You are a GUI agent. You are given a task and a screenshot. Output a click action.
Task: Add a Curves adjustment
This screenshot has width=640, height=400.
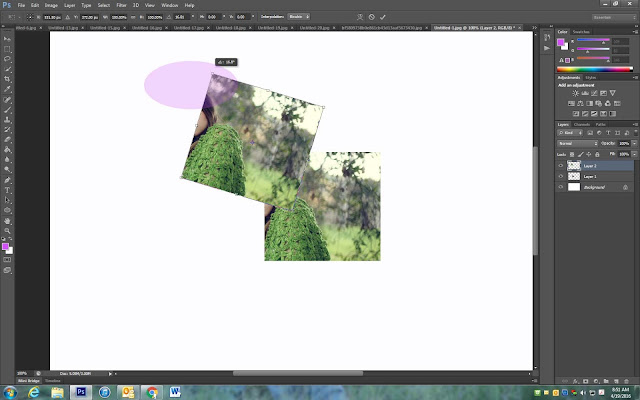594,93
